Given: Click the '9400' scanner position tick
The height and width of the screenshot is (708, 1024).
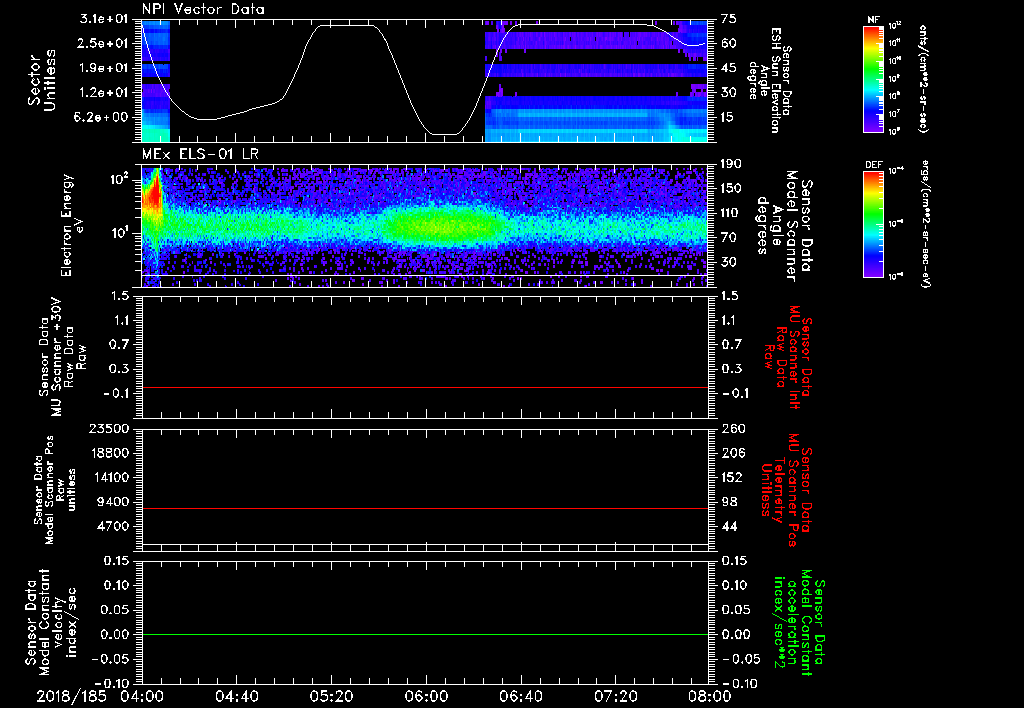Looking at the screenshot, I should (x=113, y=502).
